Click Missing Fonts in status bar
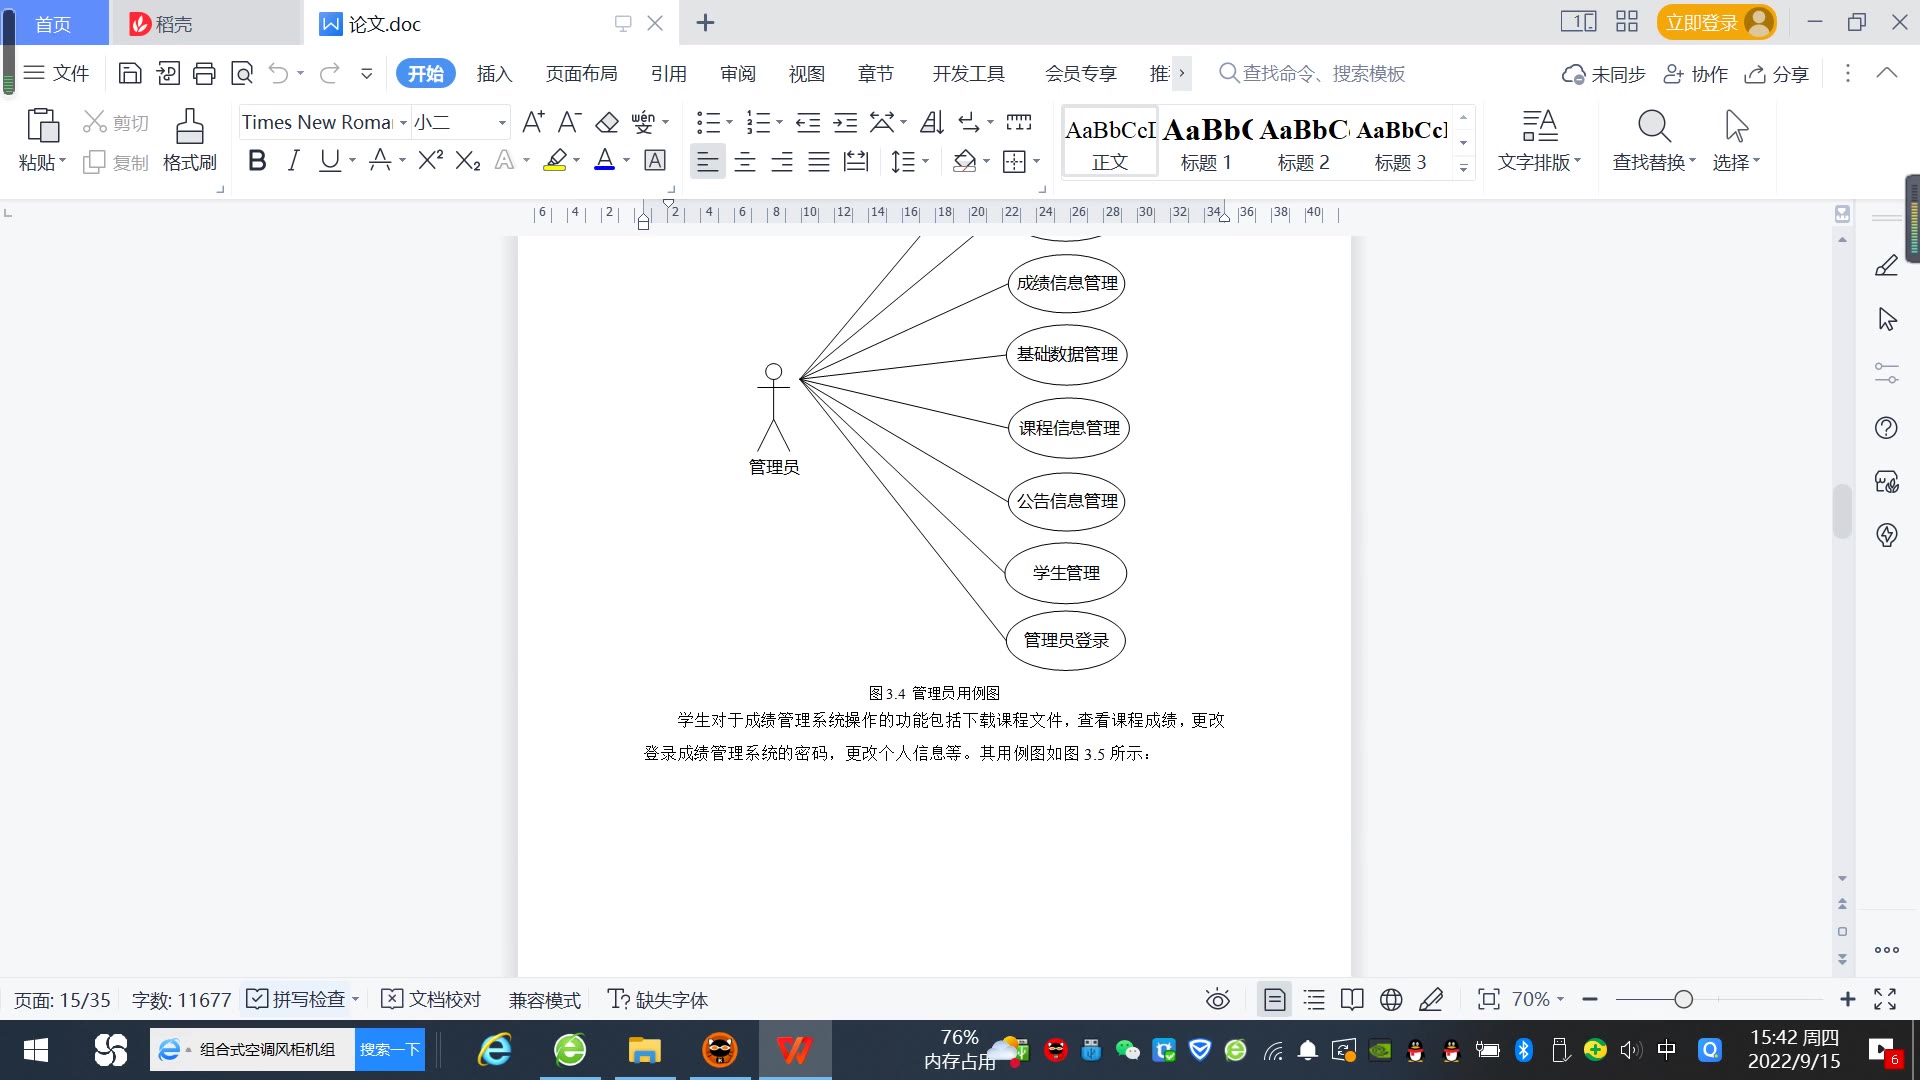 [x=657, y=999]
